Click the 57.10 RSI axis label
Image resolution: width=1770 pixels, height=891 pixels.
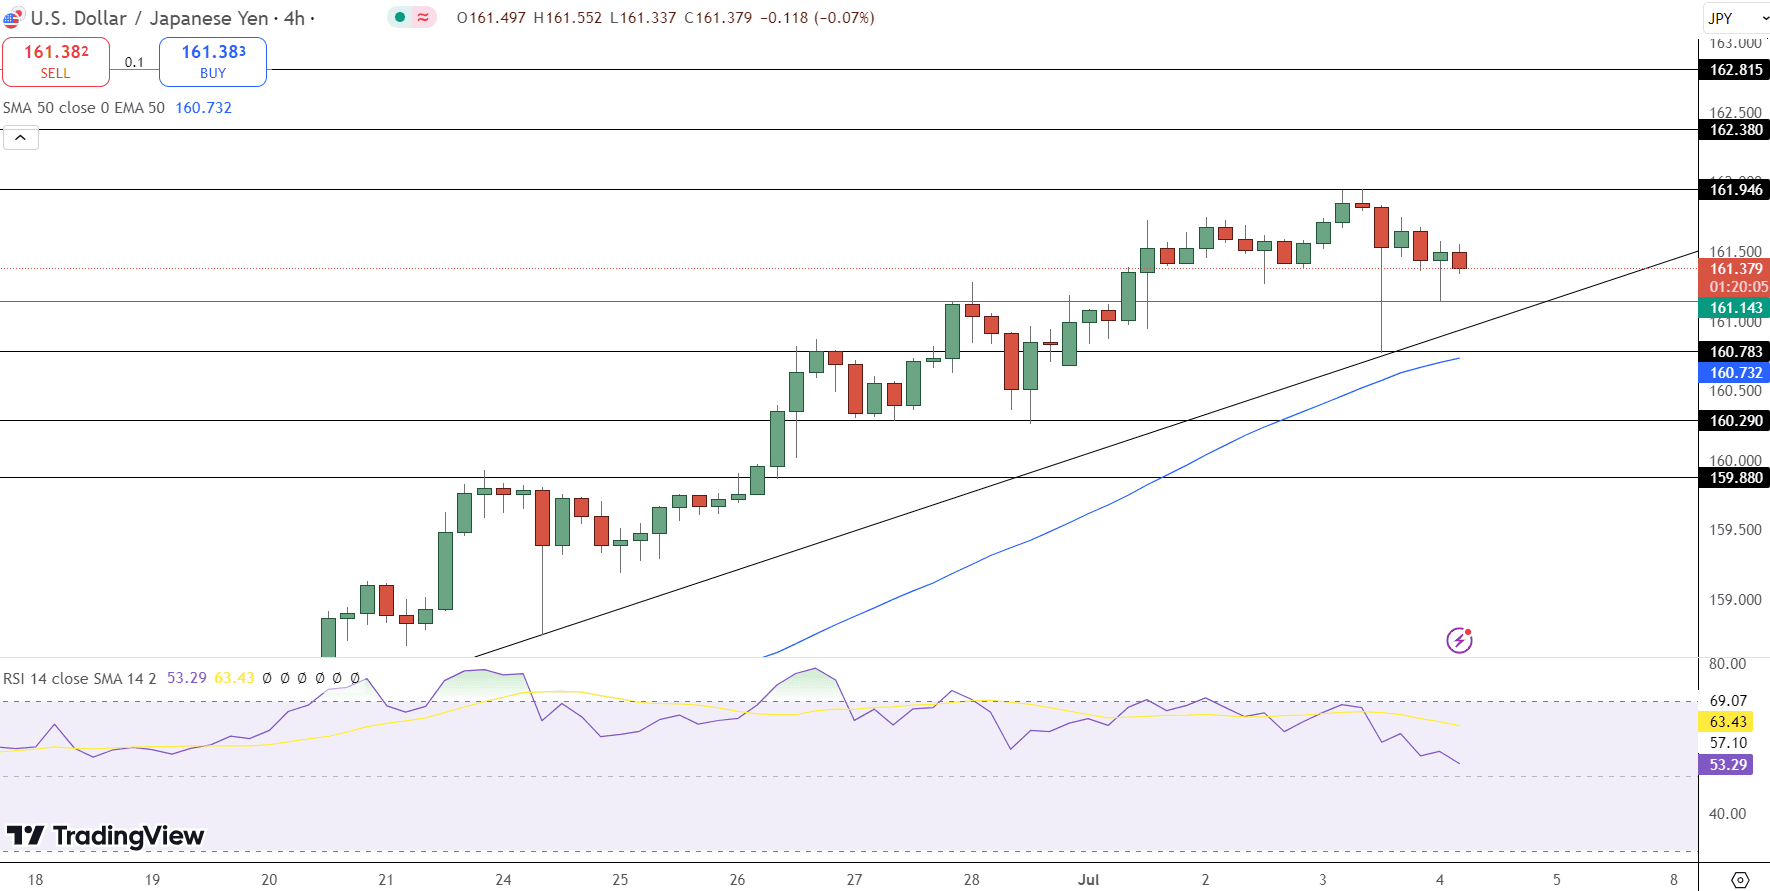point(1728,743)
